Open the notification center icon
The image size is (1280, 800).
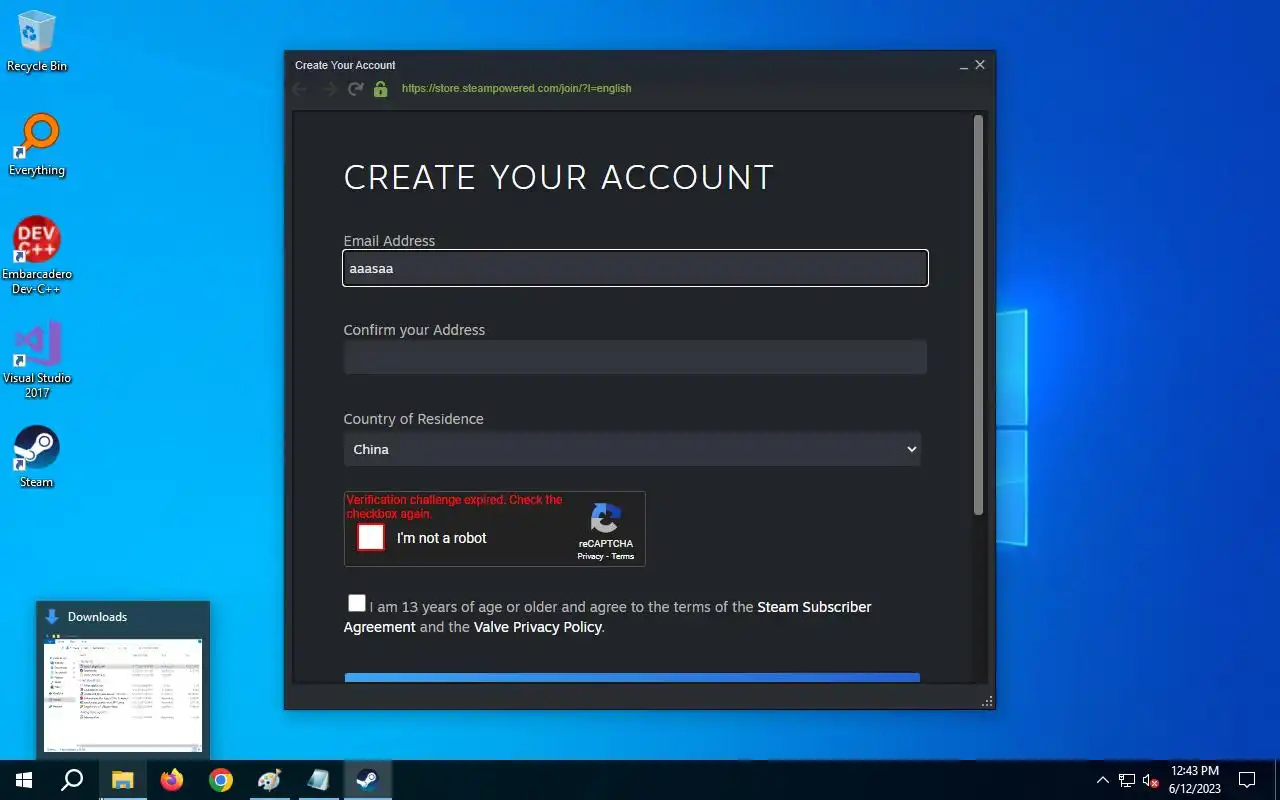coord(1247,780)
